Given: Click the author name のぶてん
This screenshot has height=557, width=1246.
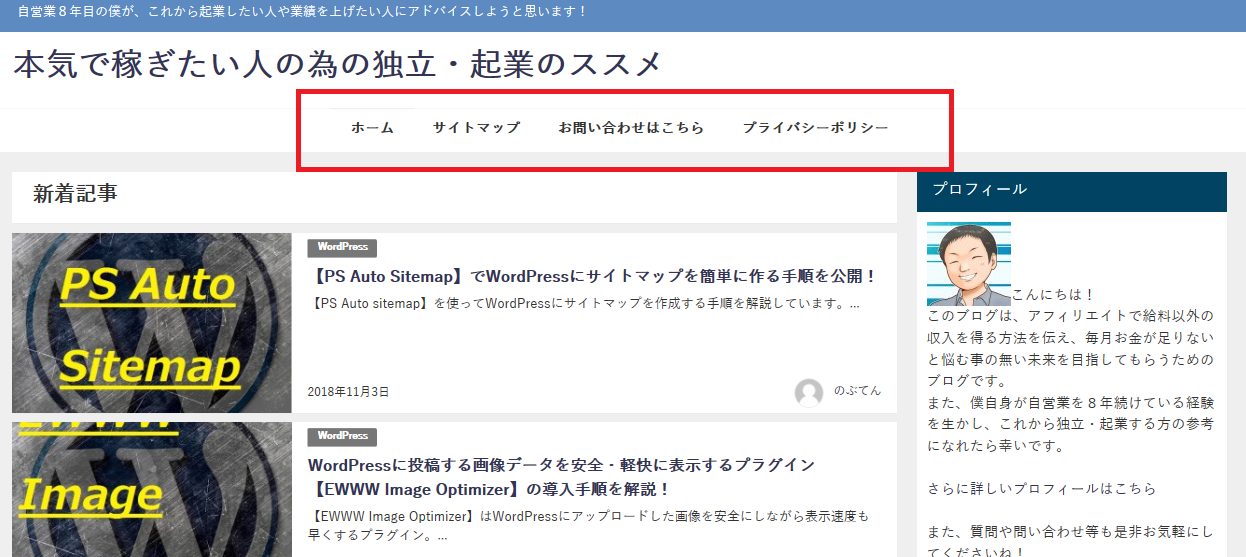Looking at the screenshot, I should [x=857, y=391].
